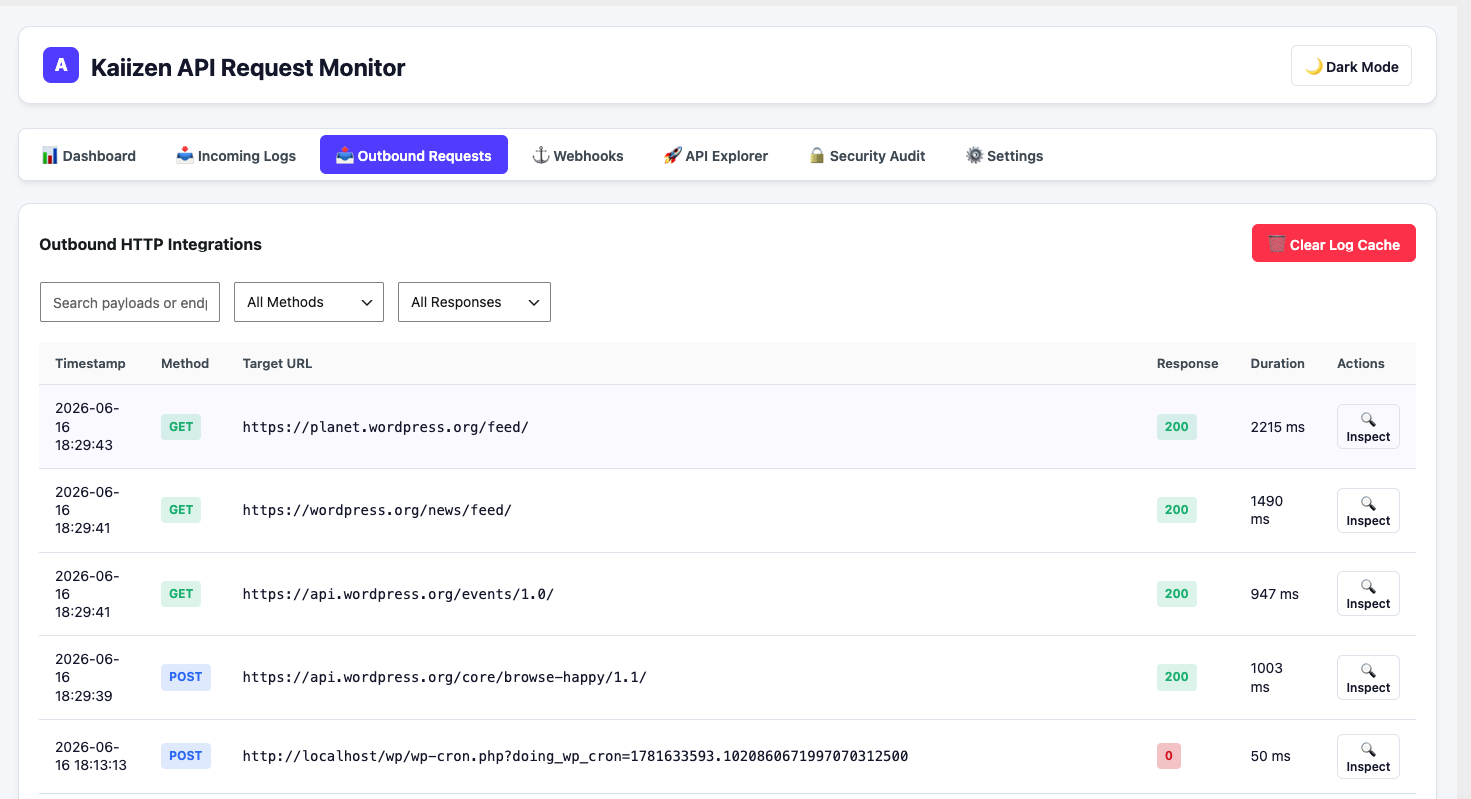Click the Duration column header
1471x799 pixels.
click(x=1277, y=363)
